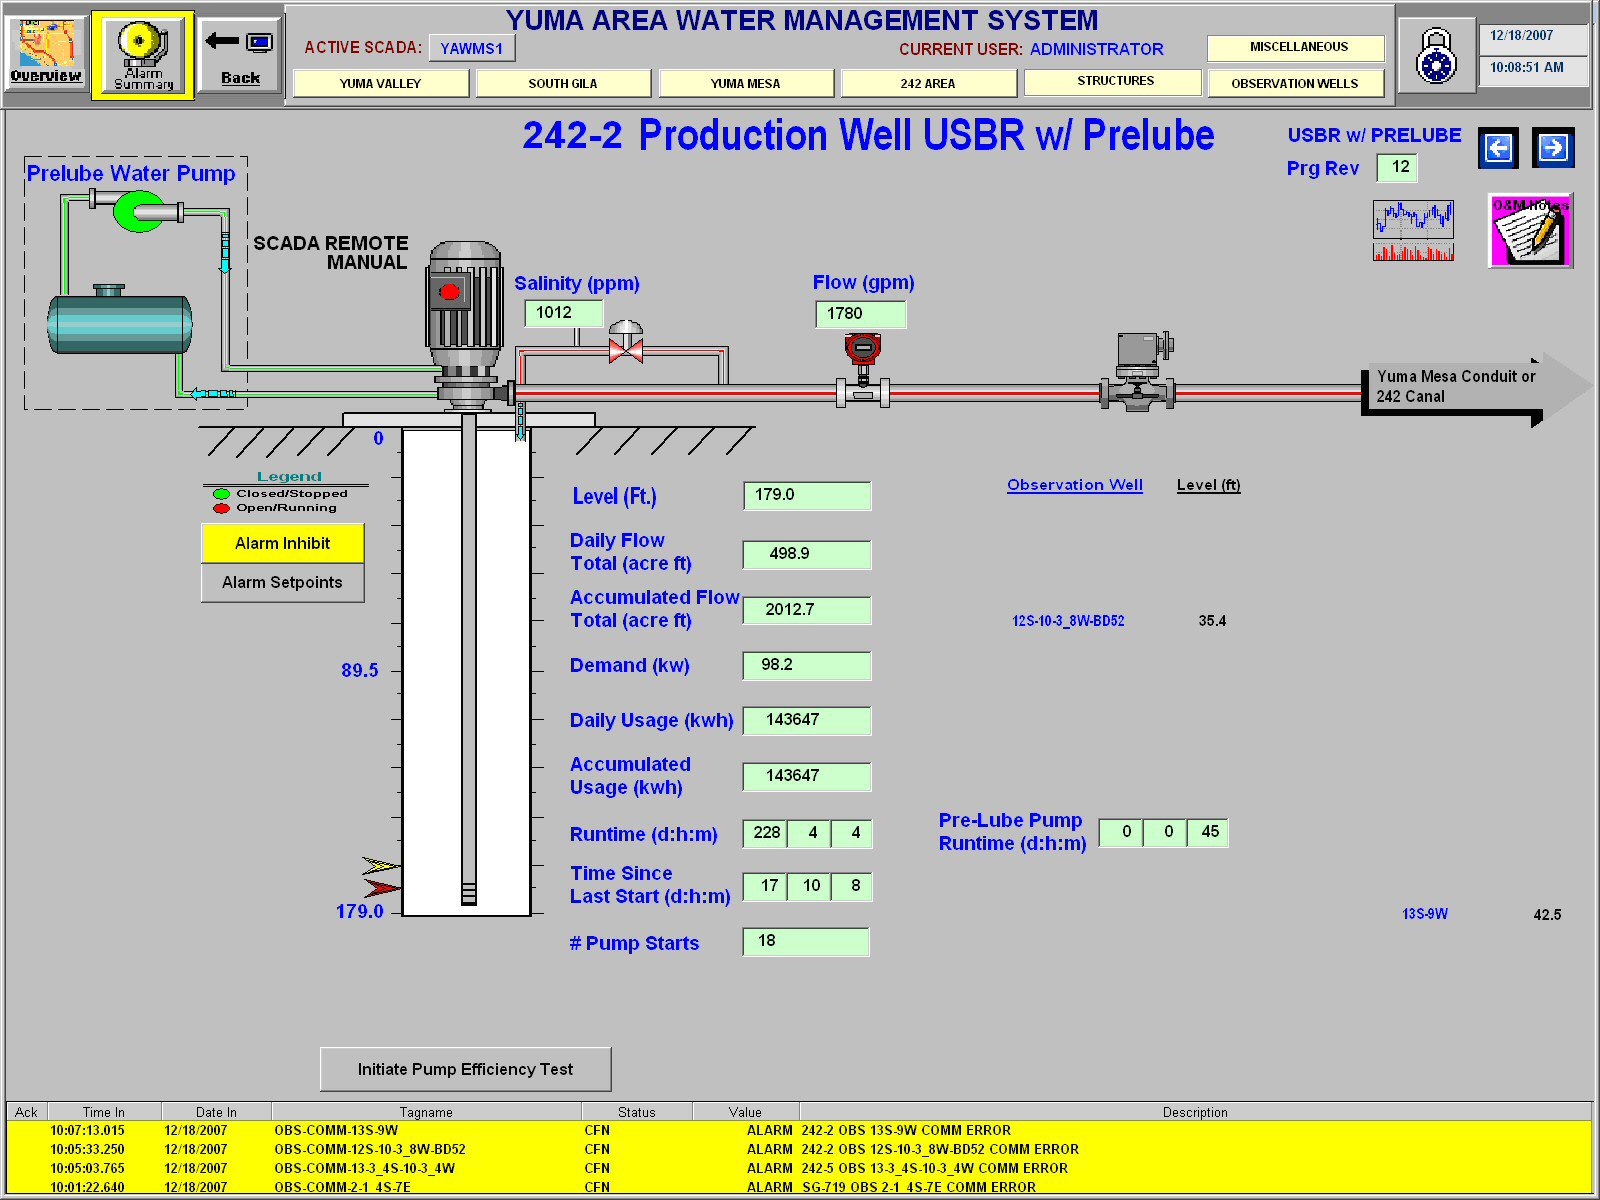Open the Yuma Valley tab

tap(380, 84)
